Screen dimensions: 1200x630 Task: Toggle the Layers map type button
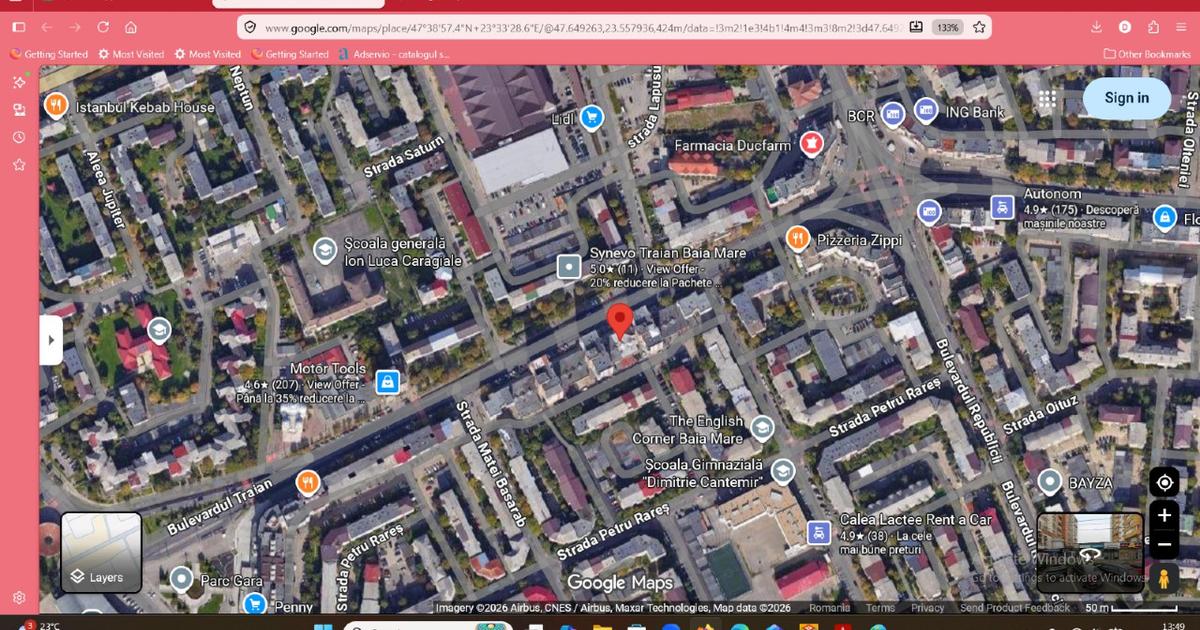[x=102, y=552]
